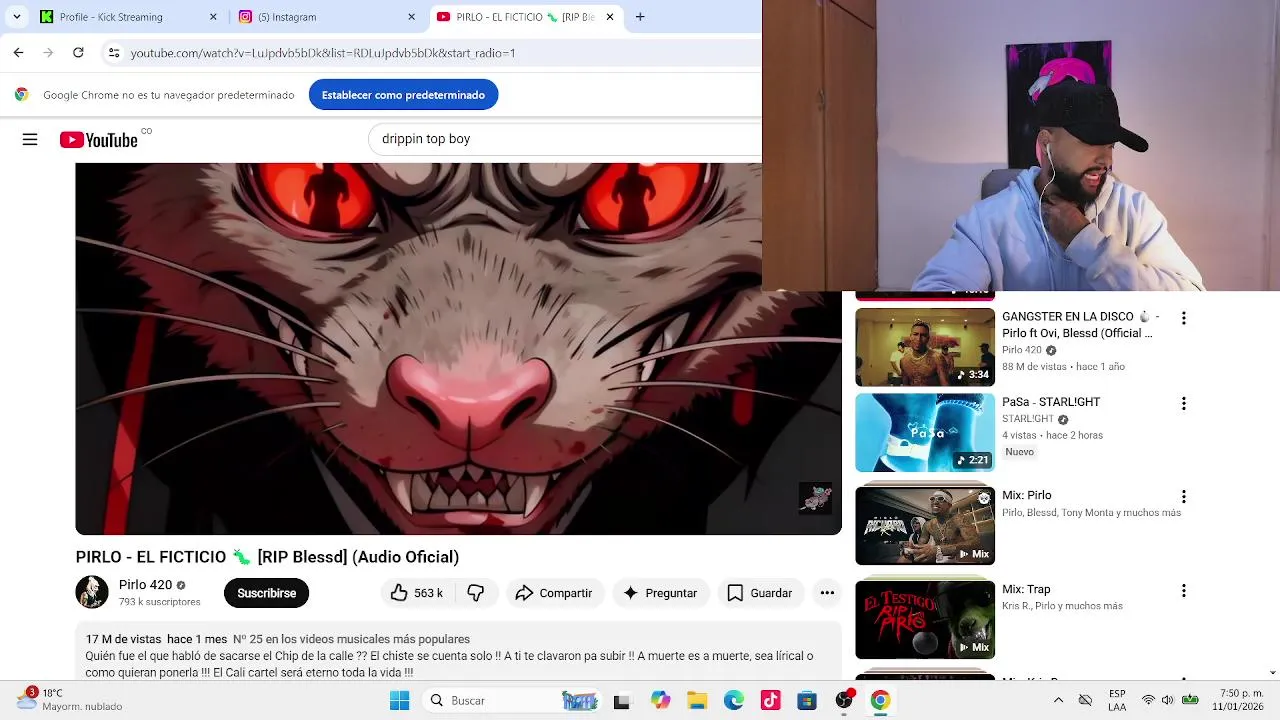Open Pirlo 420 channel avatar
1280x720 pixels.
point(92,592)
